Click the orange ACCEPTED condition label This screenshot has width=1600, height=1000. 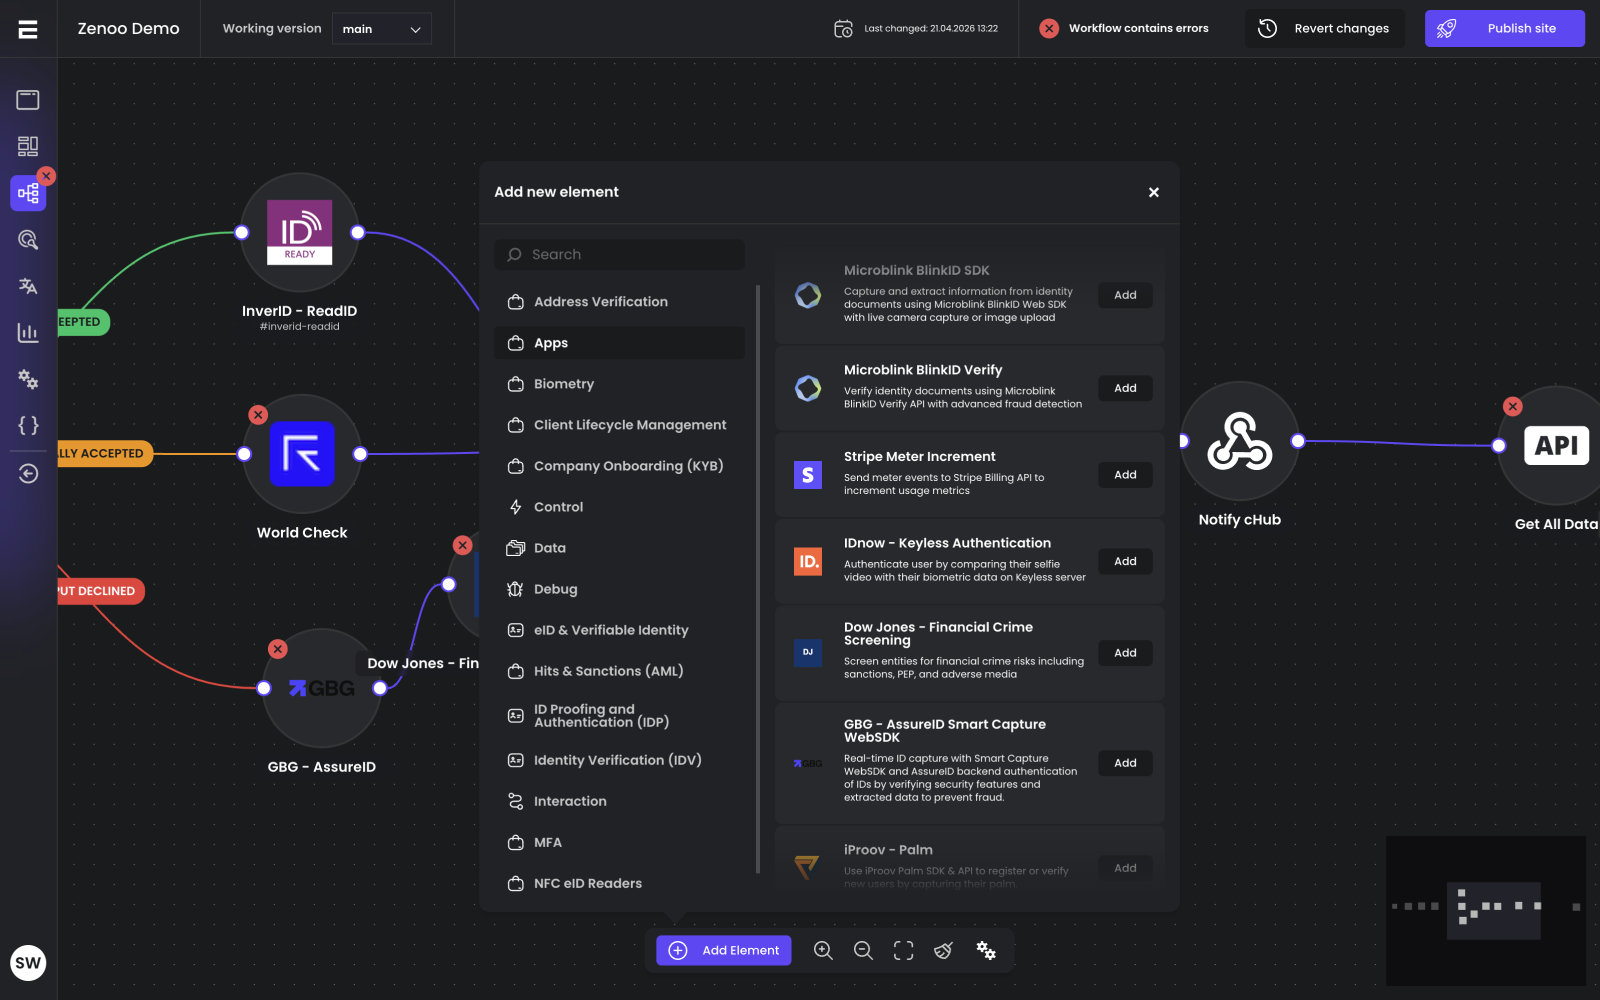[105, 454]
